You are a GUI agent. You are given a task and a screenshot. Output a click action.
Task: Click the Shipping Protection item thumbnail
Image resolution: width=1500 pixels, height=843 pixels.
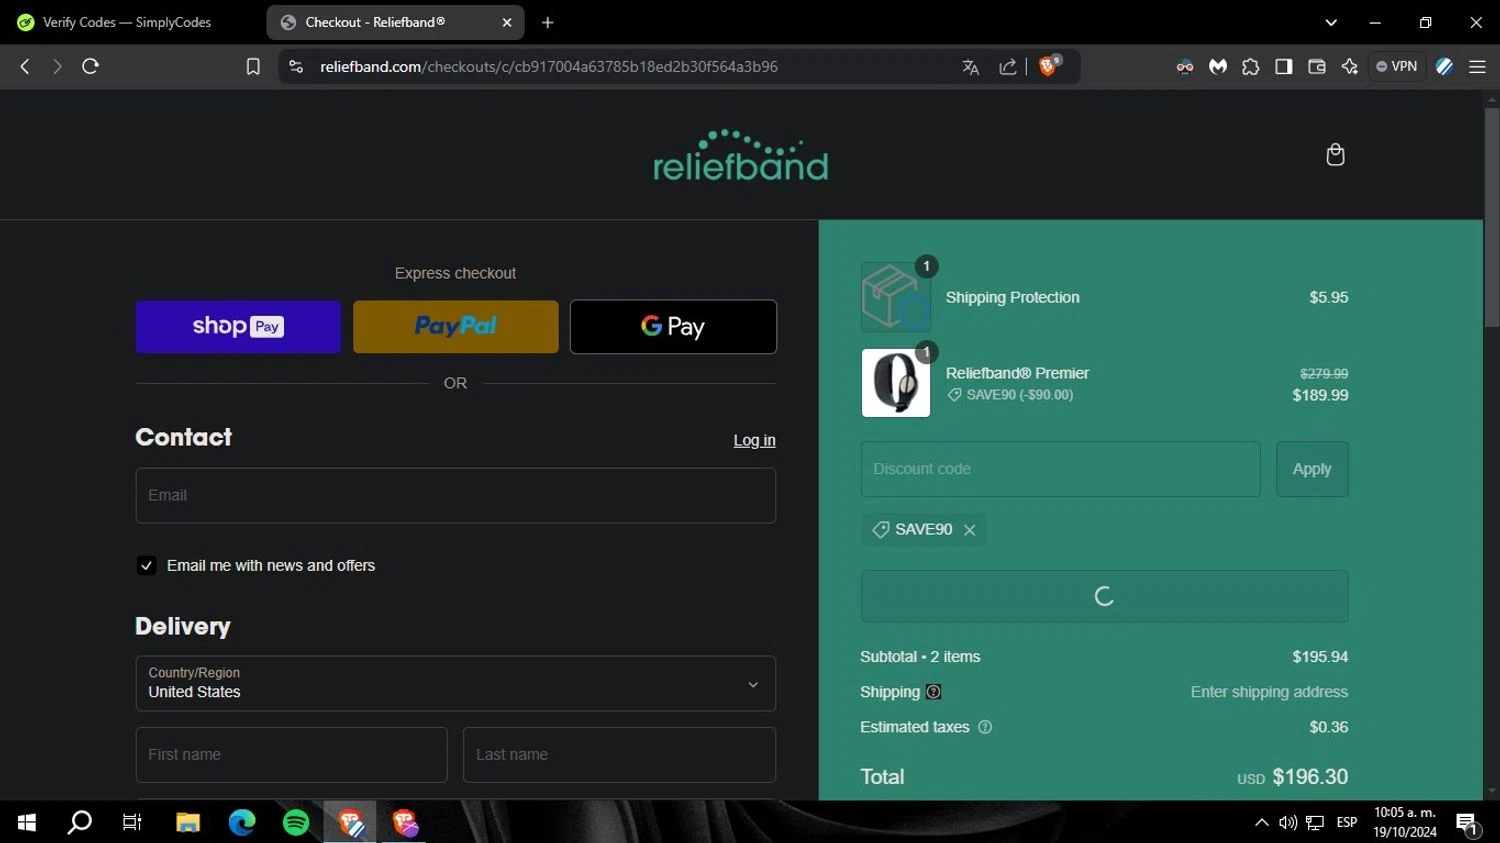click(x=896, y=297)
